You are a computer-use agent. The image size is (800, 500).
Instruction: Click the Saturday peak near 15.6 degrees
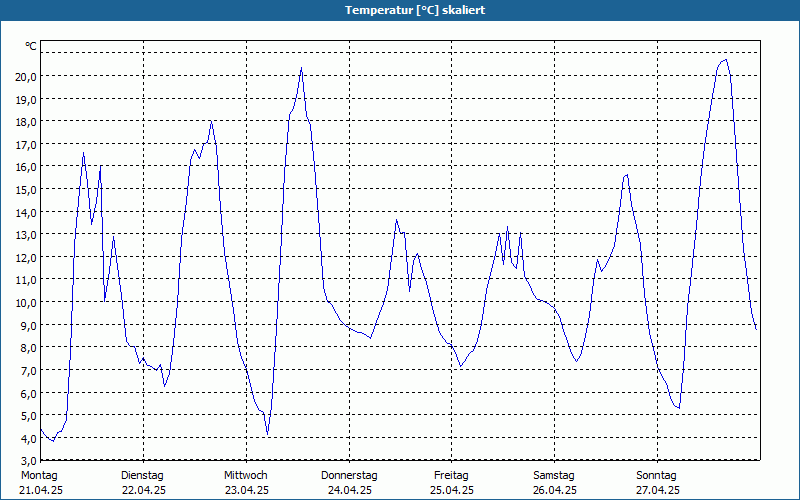click(x=627, y=174)
